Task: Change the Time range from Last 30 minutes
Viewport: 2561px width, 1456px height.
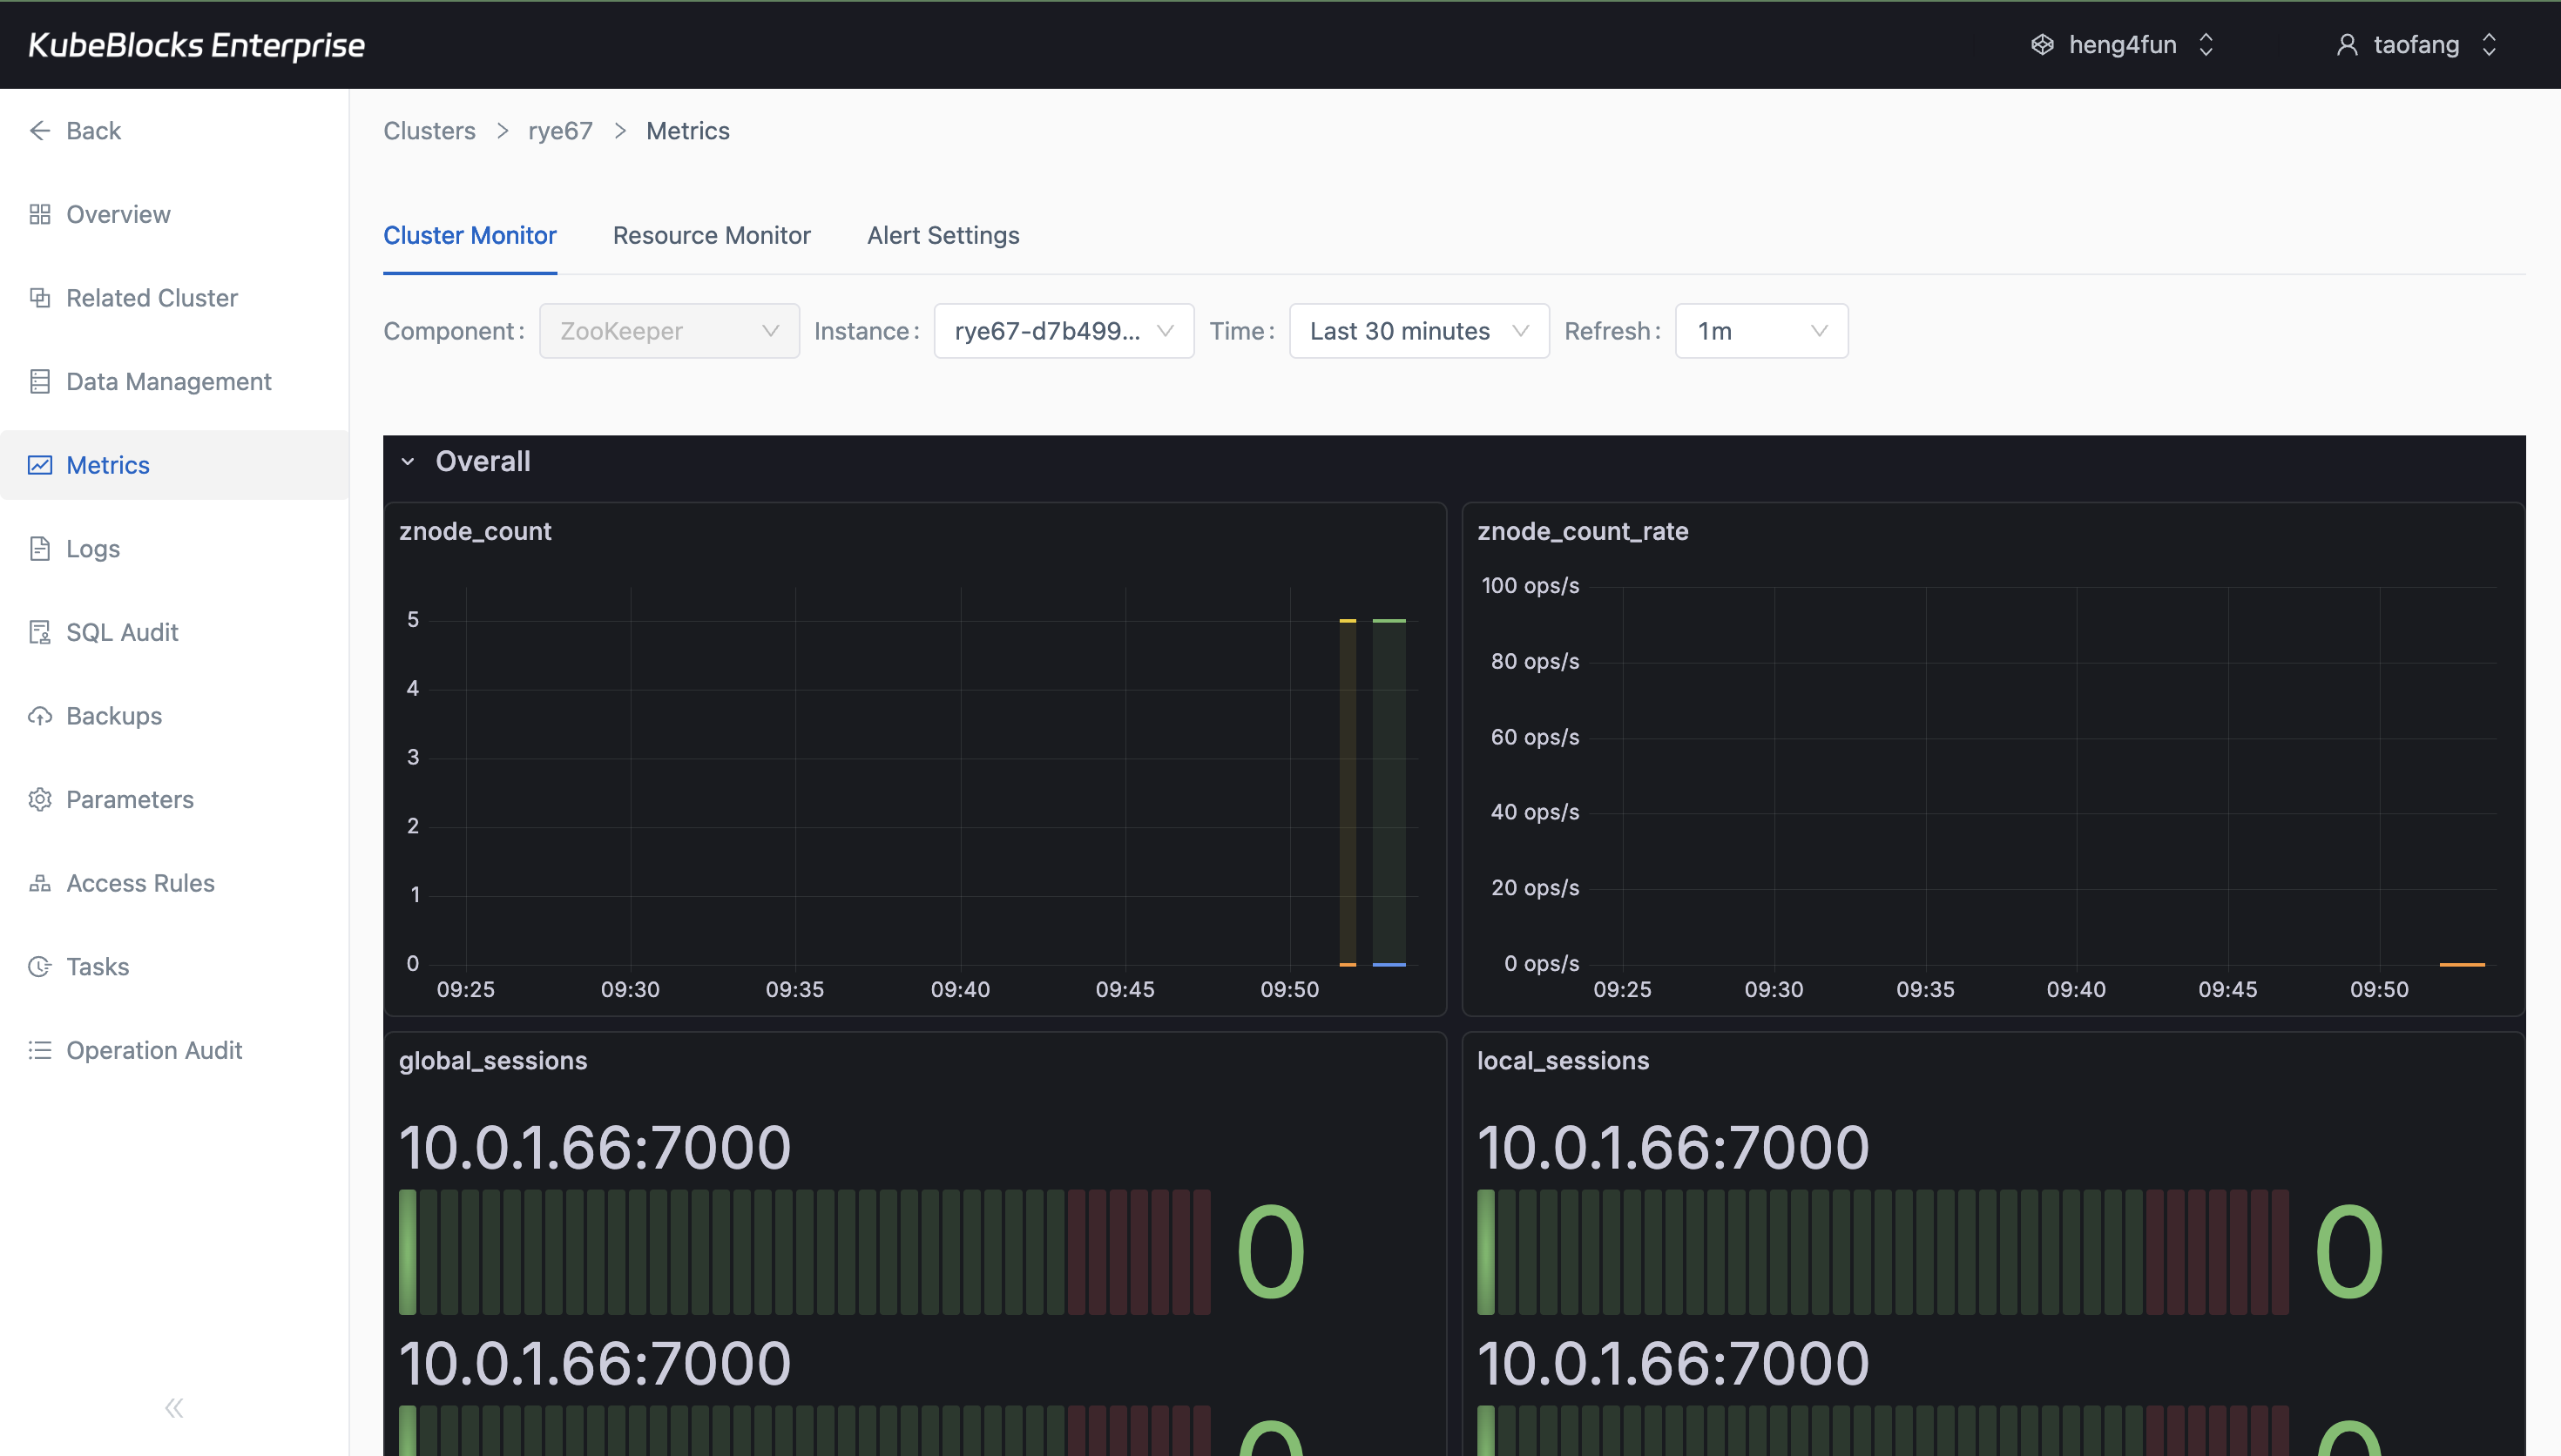Action: coord(1418,330)
